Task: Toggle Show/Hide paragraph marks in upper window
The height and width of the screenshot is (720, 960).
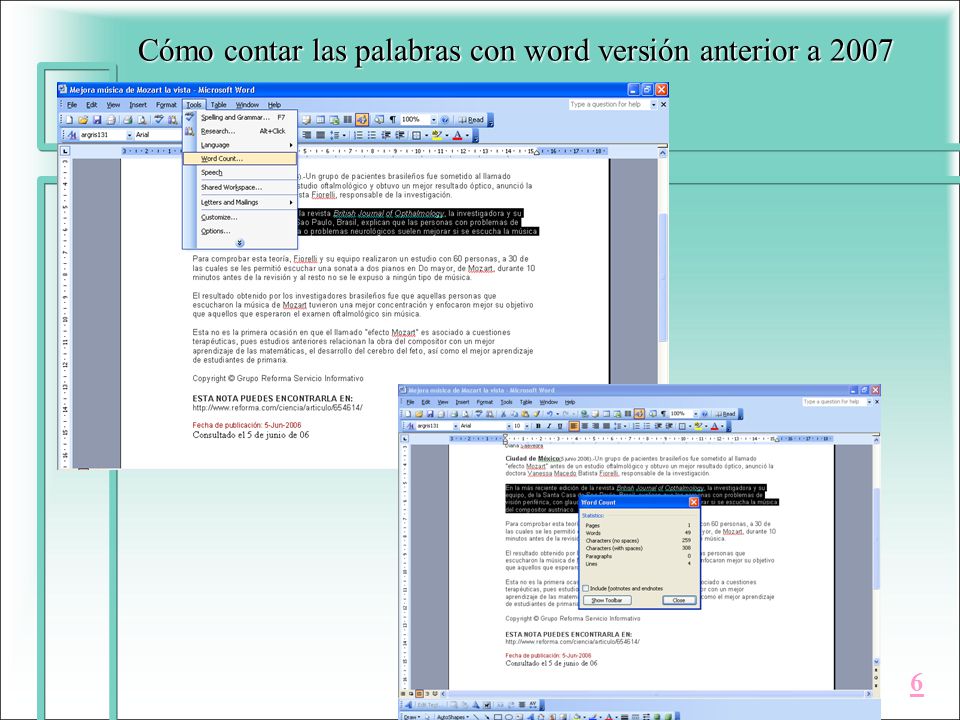Action: tap(392, 120)
